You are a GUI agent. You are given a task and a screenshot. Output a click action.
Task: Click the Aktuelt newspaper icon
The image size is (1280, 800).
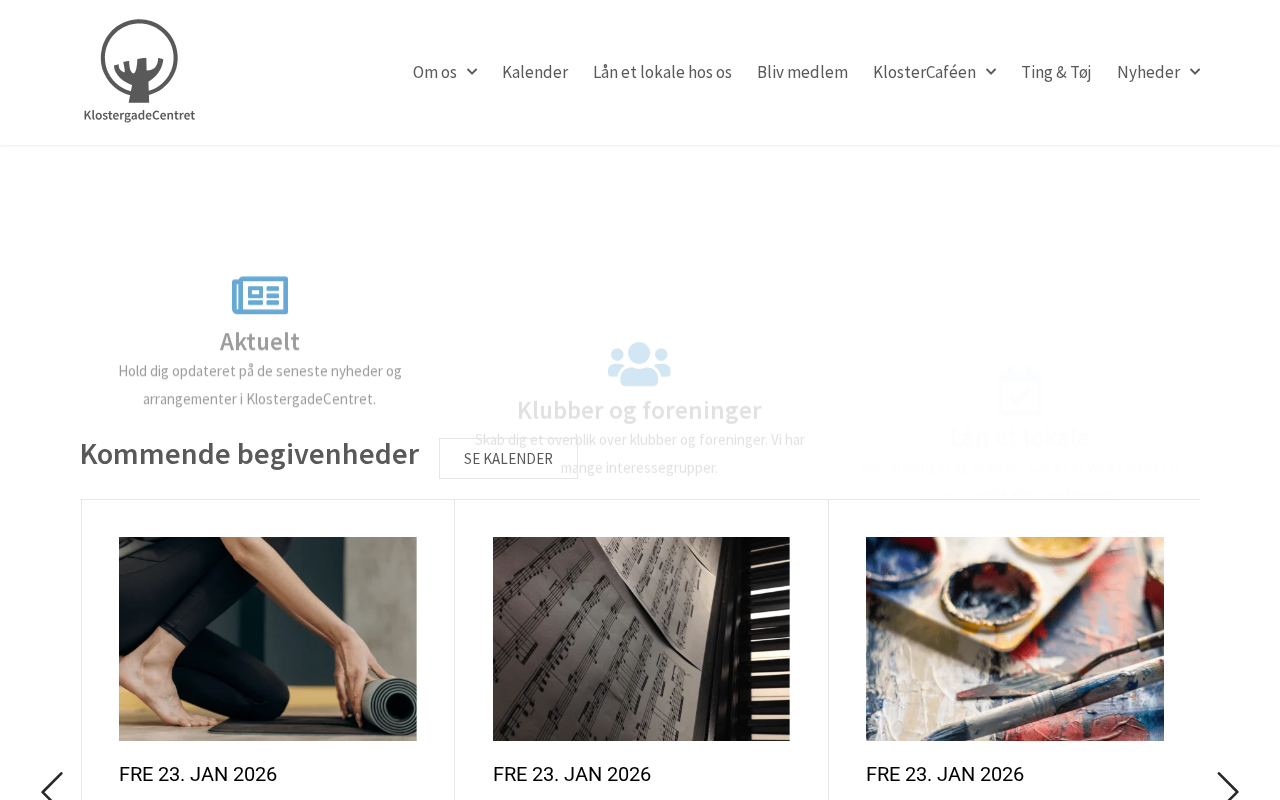coord(260,295)
